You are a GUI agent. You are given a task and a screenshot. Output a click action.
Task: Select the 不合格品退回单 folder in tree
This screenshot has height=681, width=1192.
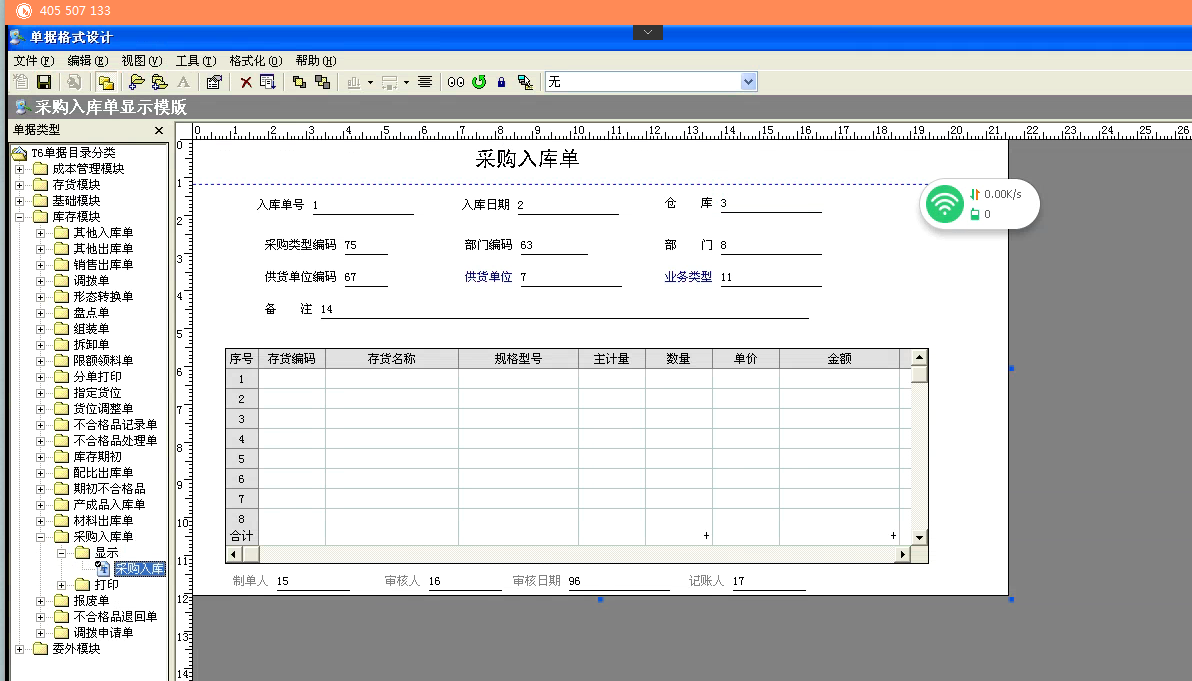(x=116, y=616)
